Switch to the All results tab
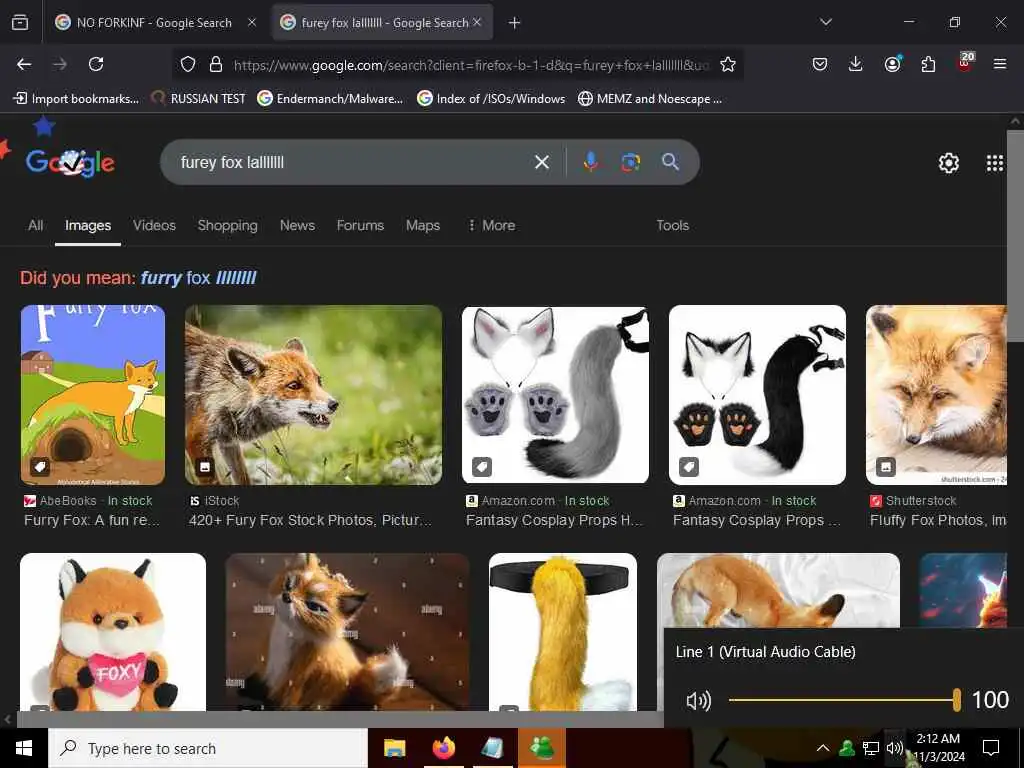Viewport: 1024px width, 768px height. tap(35, 225)
